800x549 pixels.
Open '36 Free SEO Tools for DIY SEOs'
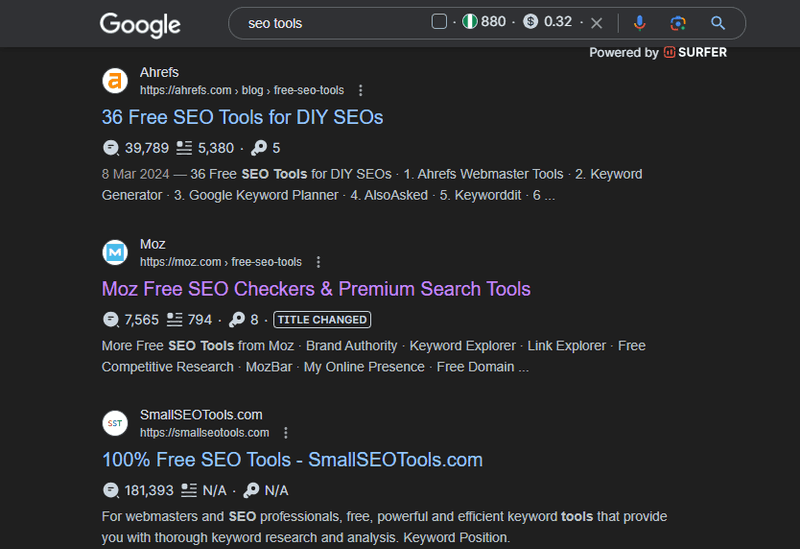pyautogui.click(x=242, y=117)
